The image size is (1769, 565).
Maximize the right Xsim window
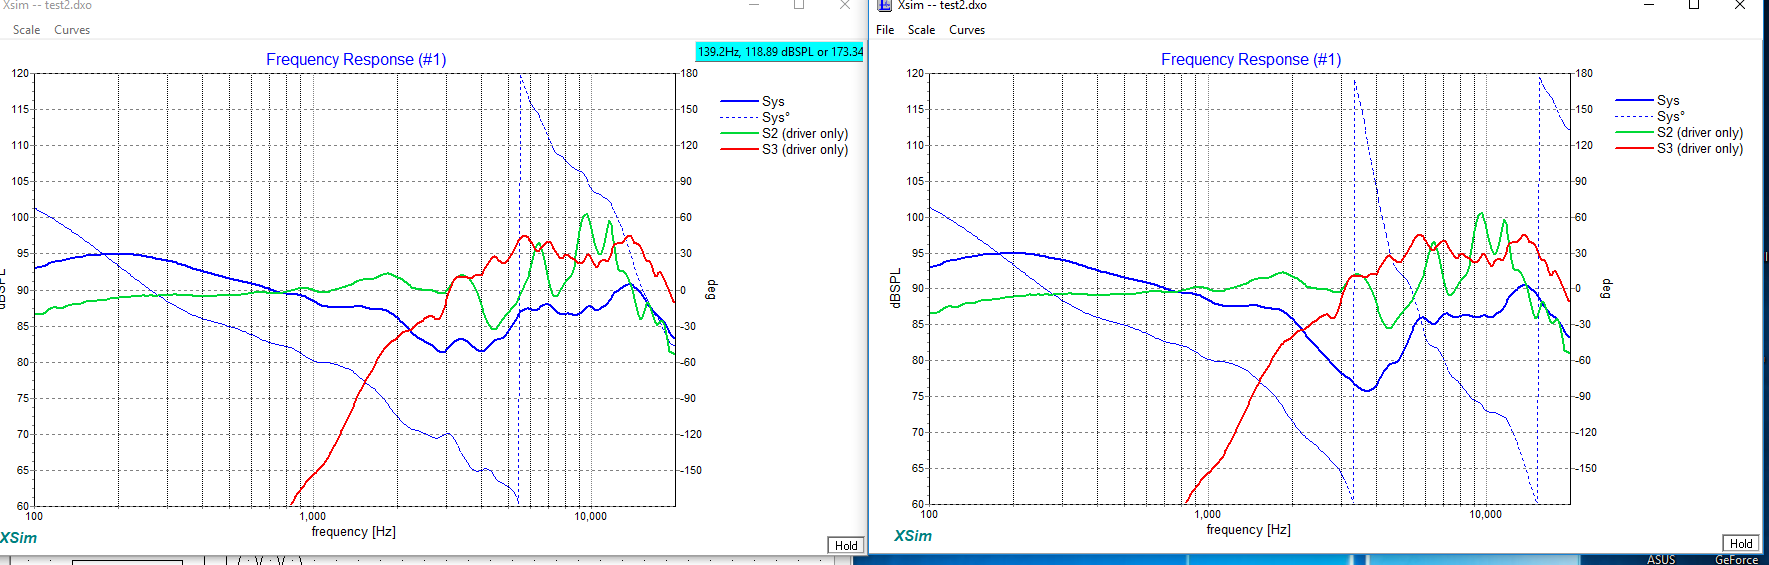[x=1694, y=6]
